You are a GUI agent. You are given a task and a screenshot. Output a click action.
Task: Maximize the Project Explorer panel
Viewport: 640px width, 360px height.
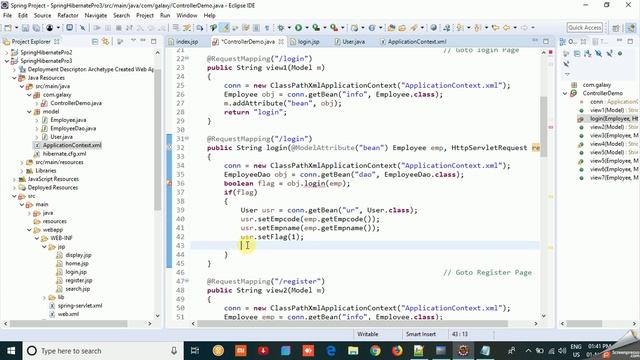[x=153, y=41]
